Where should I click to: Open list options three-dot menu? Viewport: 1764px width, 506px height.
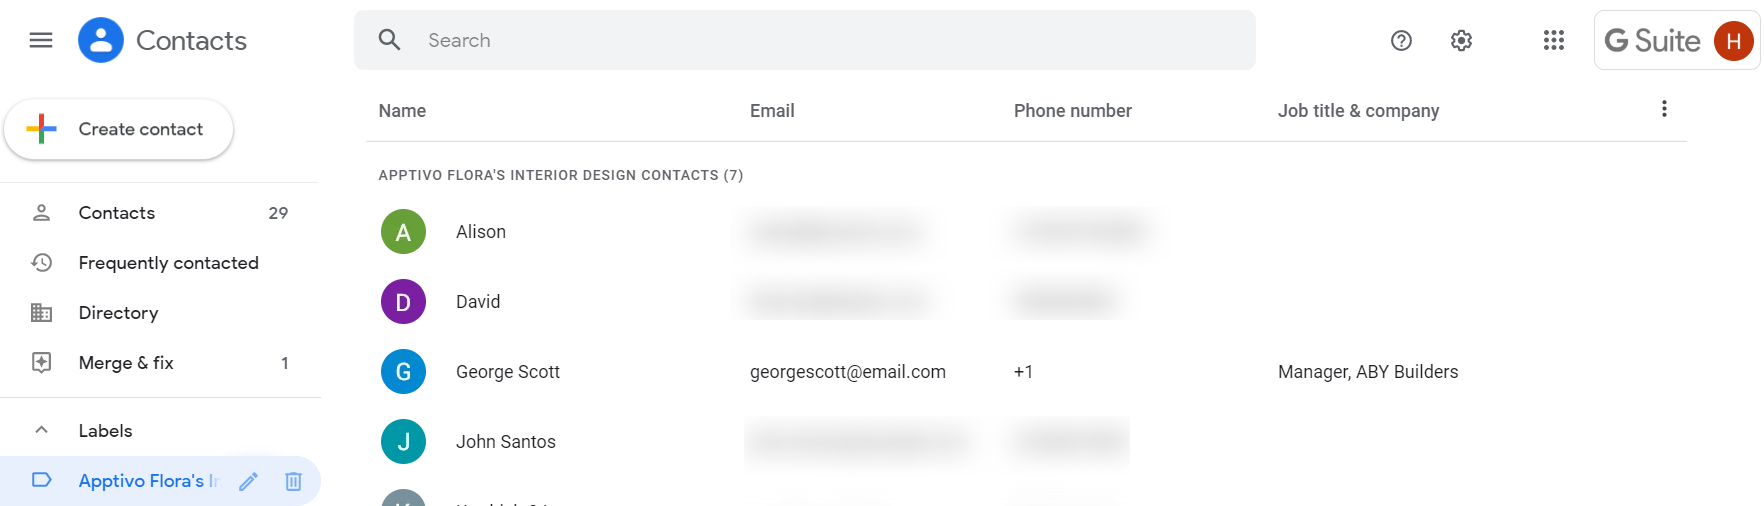(x=1664, y=109)
